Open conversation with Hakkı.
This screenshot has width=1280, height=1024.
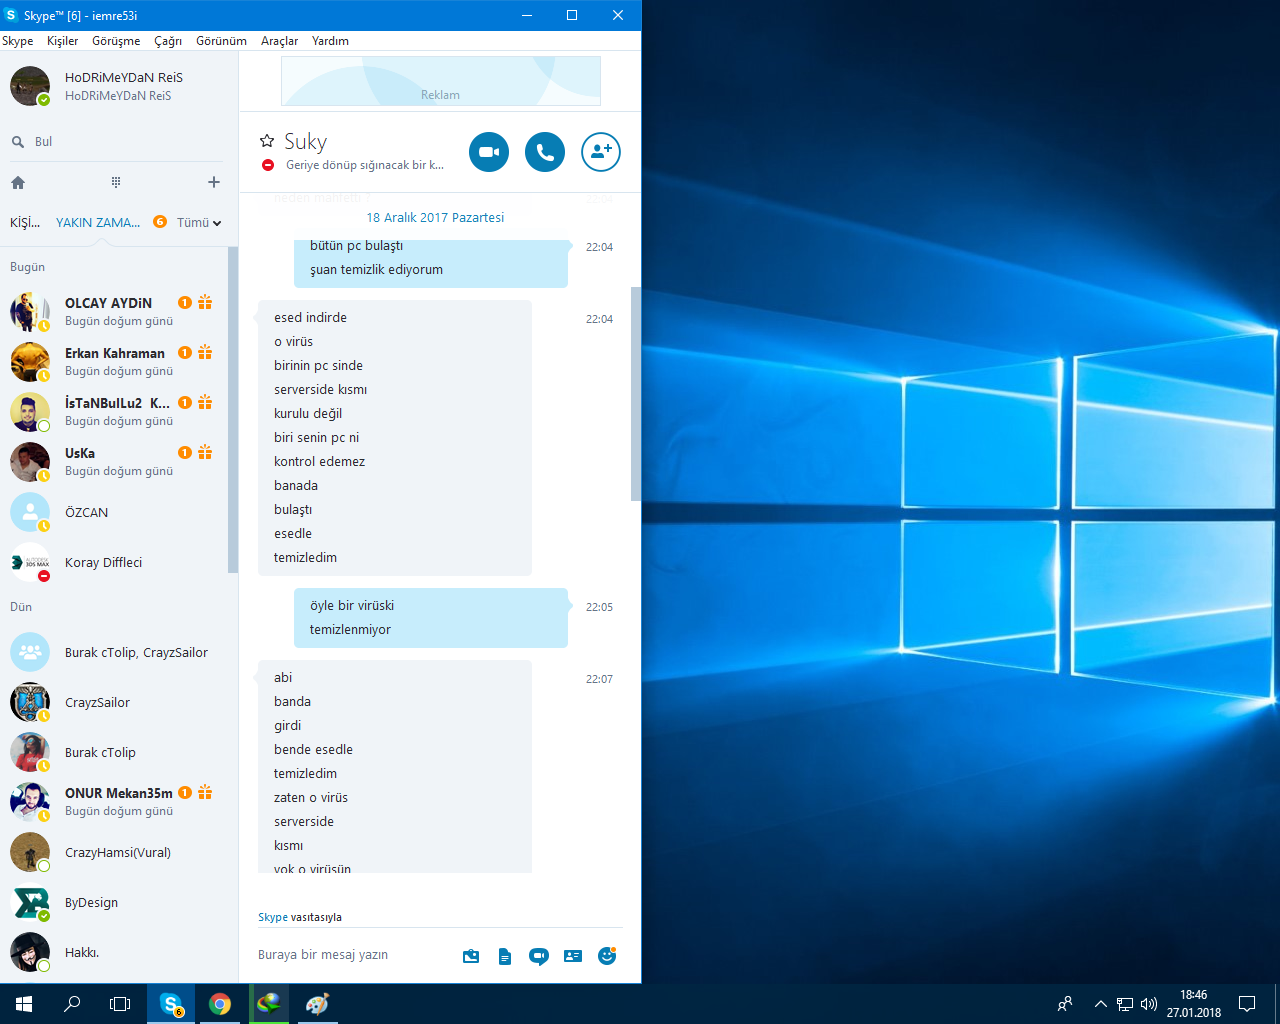pos(115,952)
